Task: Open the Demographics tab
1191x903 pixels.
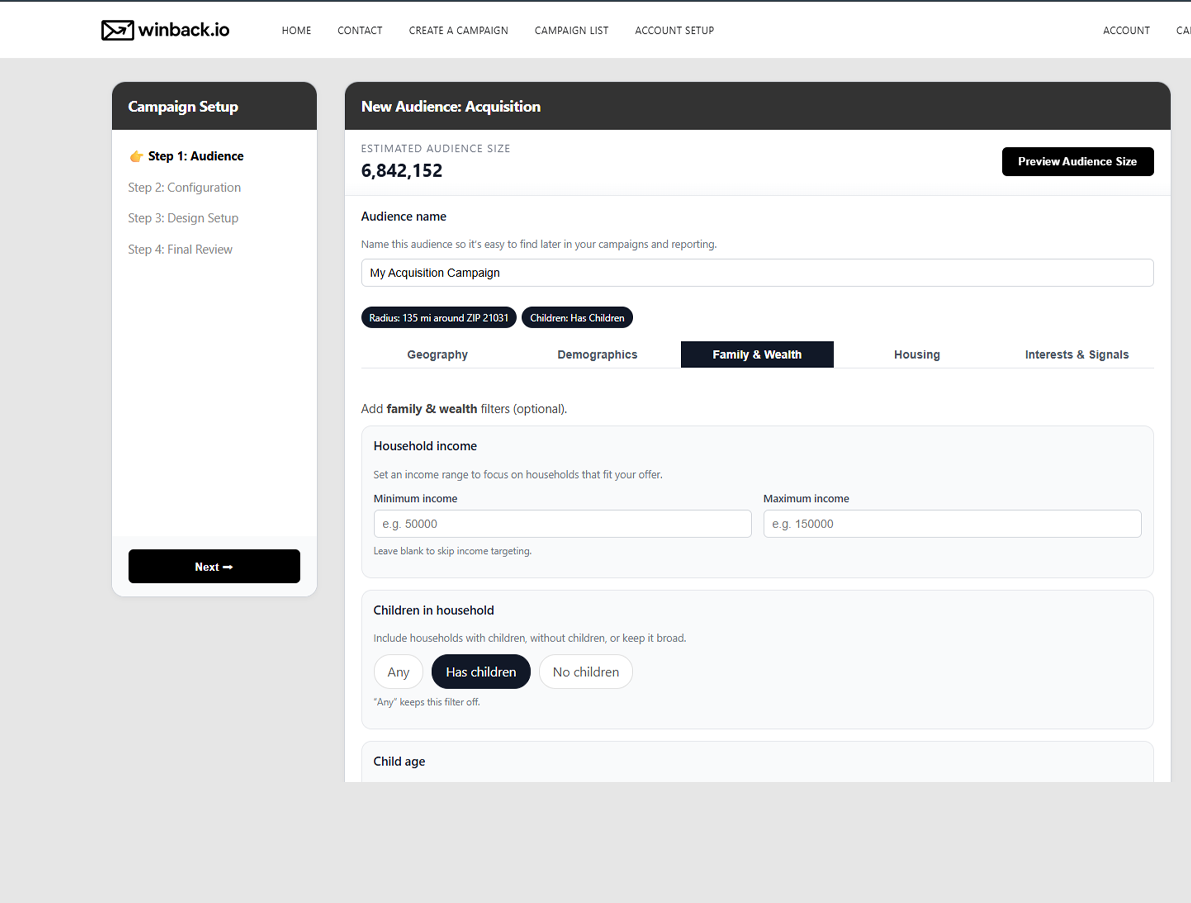Action: (597, 354)
